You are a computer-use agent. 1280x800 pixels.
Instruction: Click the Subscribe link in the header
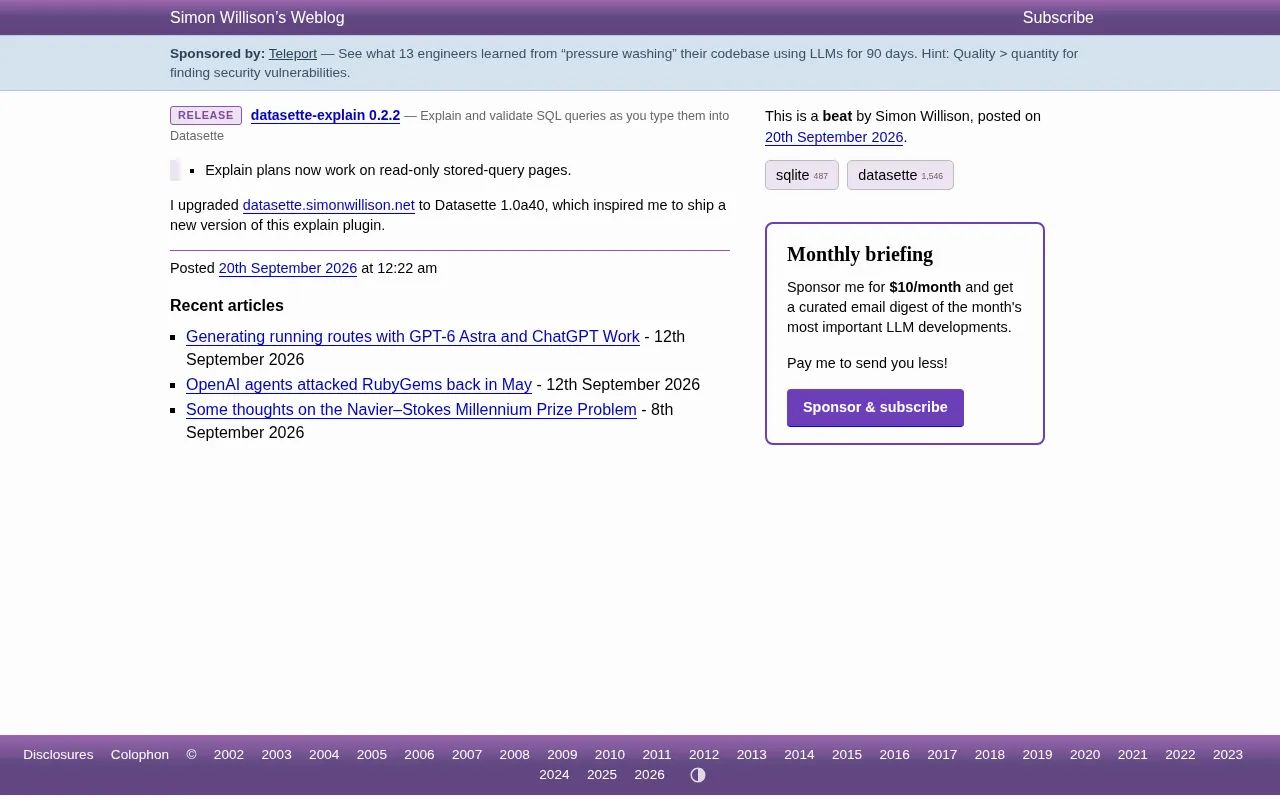[1058, 18]
